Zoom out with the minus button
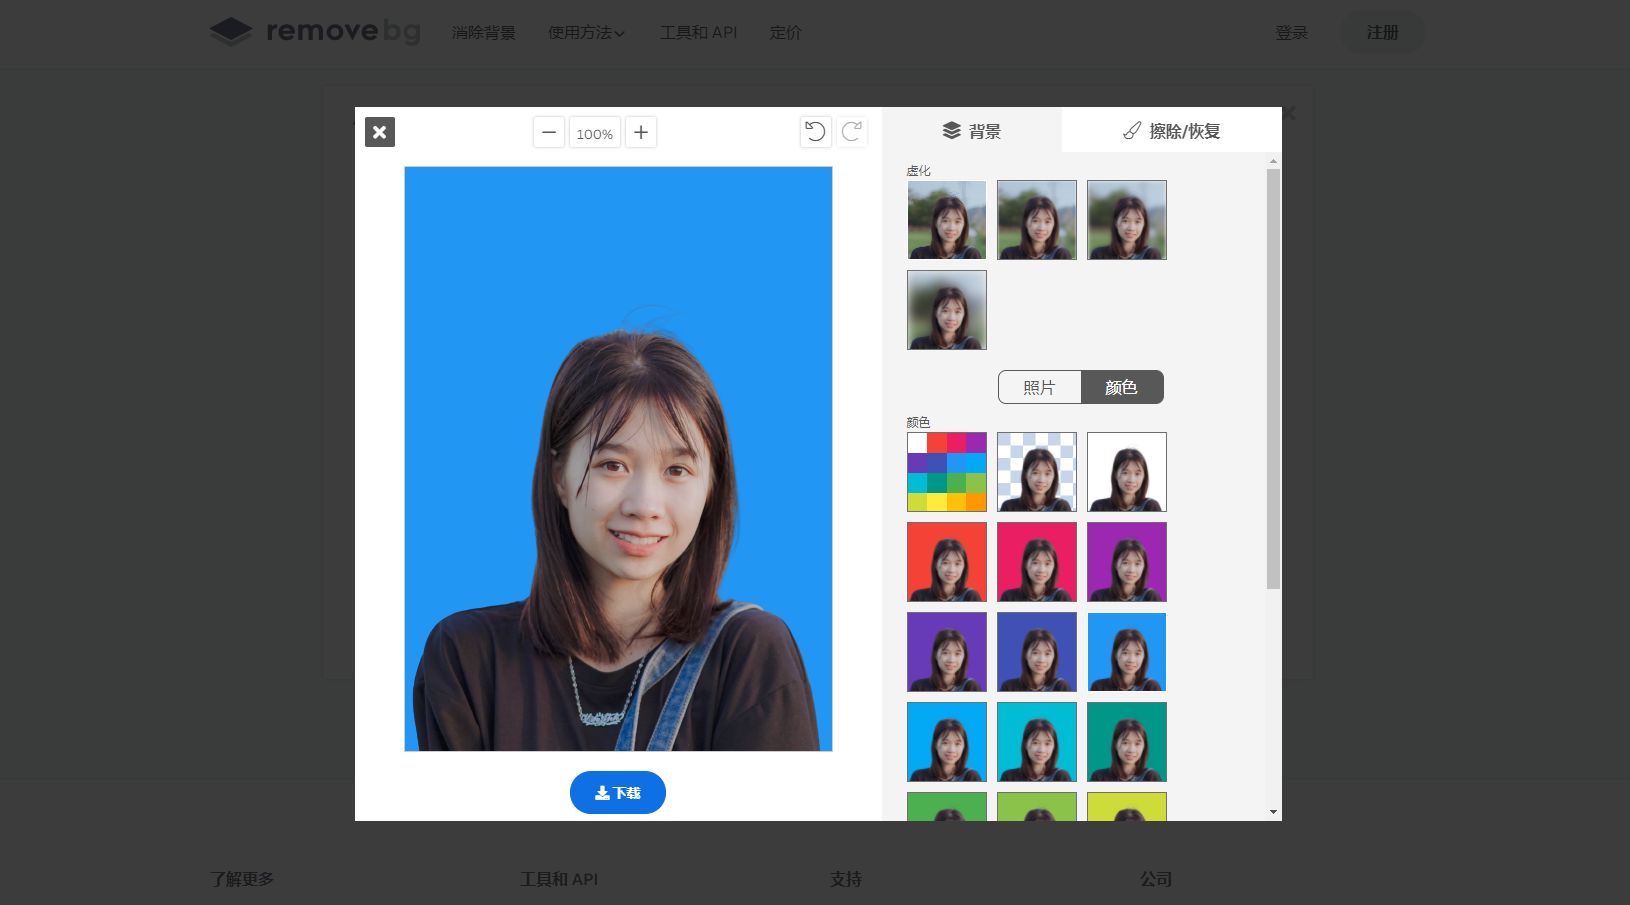Viewport: 1630px width, 905px height. click(549, 132)
